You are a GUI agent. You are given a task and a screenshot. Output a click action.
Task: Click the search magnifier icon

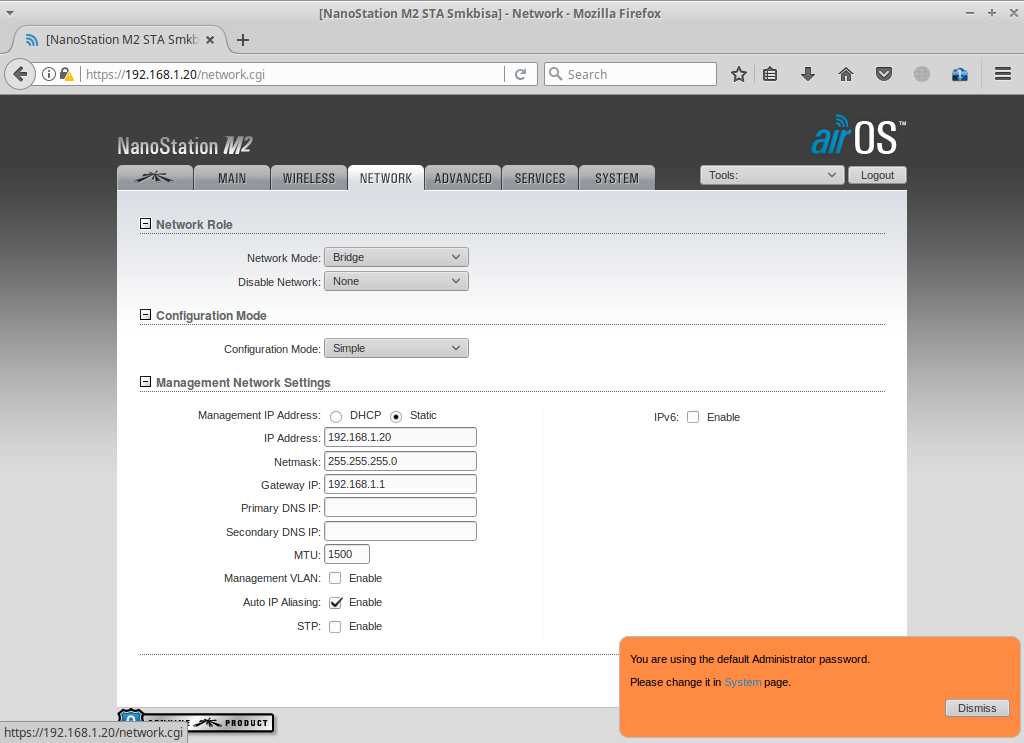click(x=556, y=74)
